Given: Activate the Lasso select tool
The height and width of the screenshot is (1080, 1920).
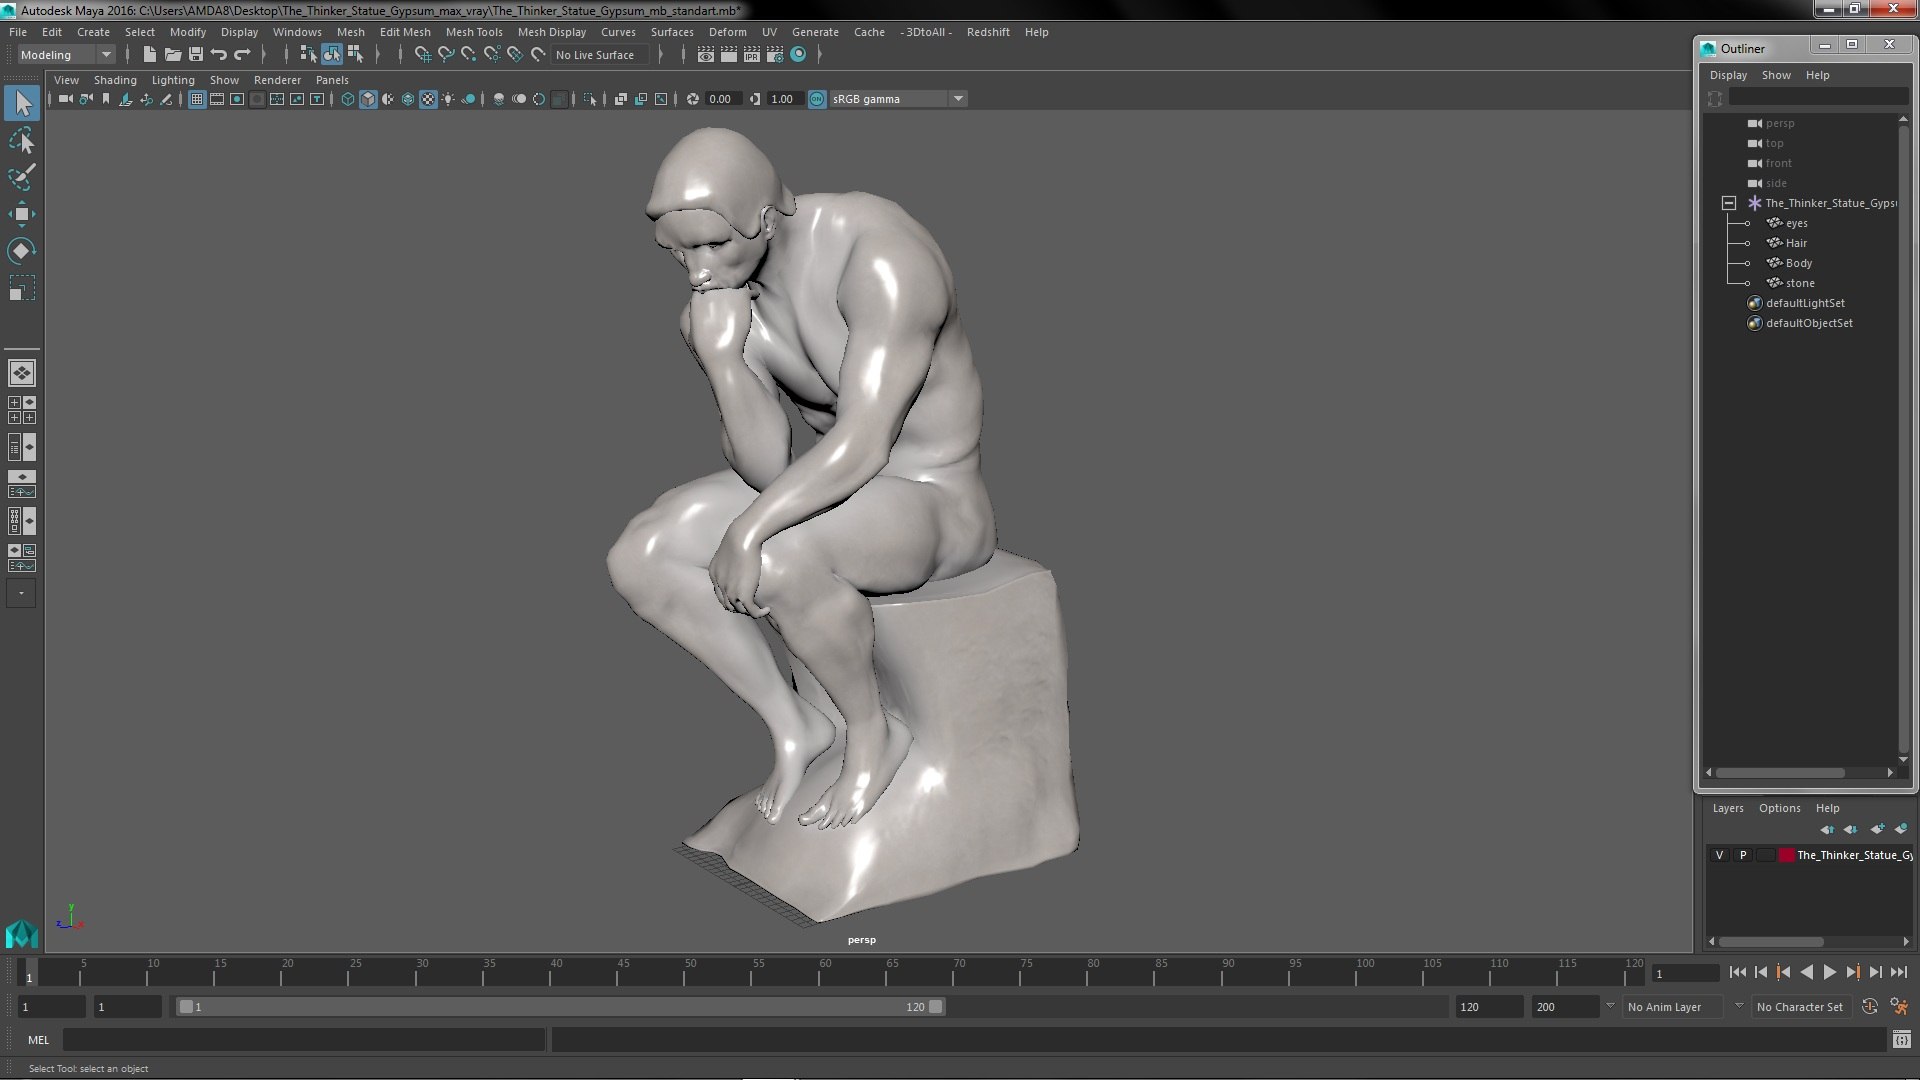Looking at the screenshot, I should pos(22,140).
